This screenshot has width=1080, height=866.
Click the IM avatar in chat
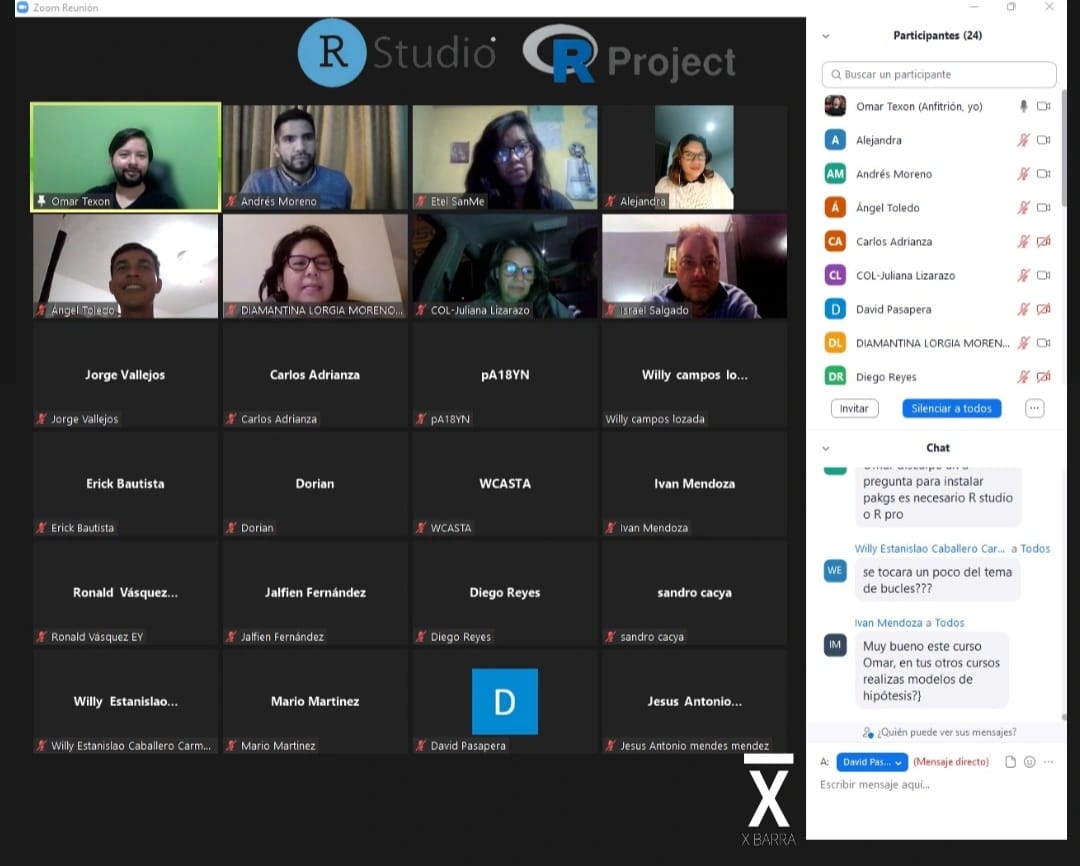coord(835,645)
